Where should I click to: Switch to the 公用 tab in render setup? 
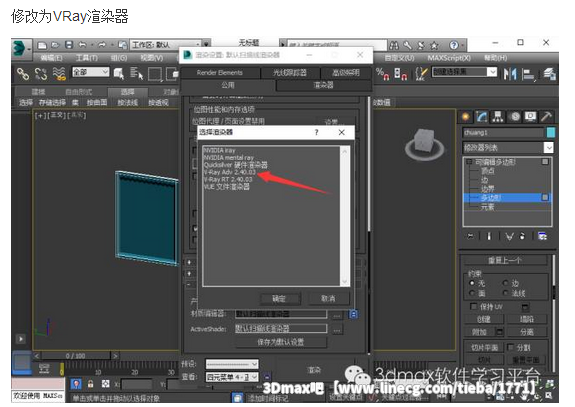228,85
